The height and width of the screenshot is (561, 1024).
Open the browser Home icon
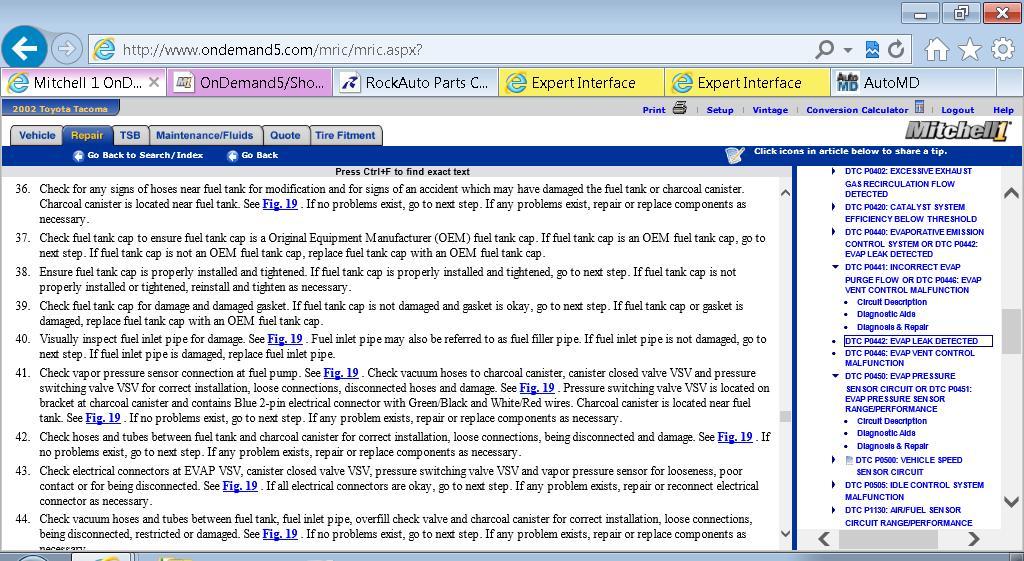click(x=936, y=49)
